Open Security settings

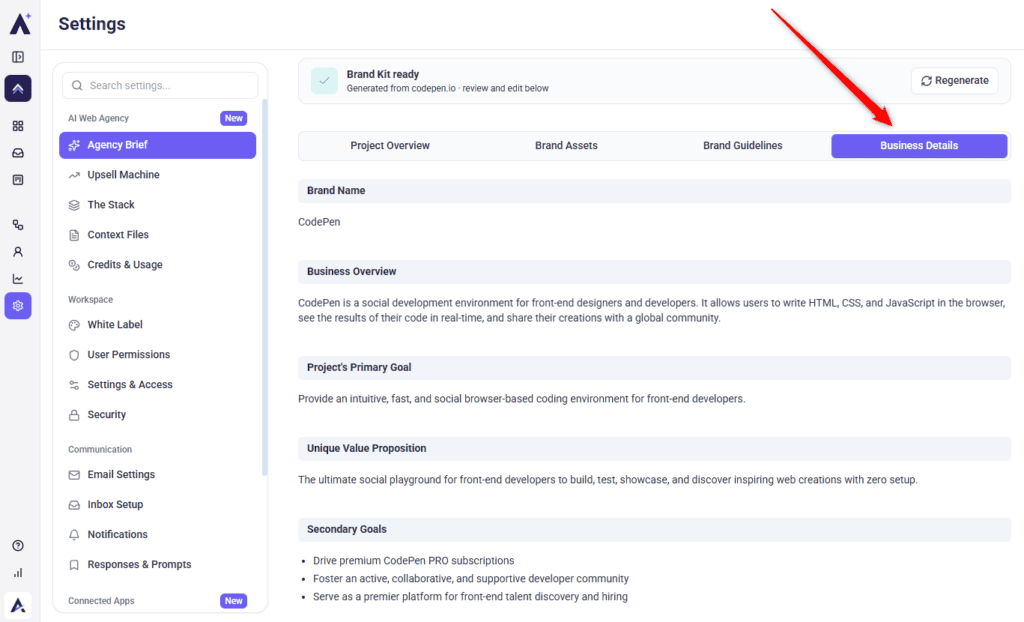click(157, 415)
